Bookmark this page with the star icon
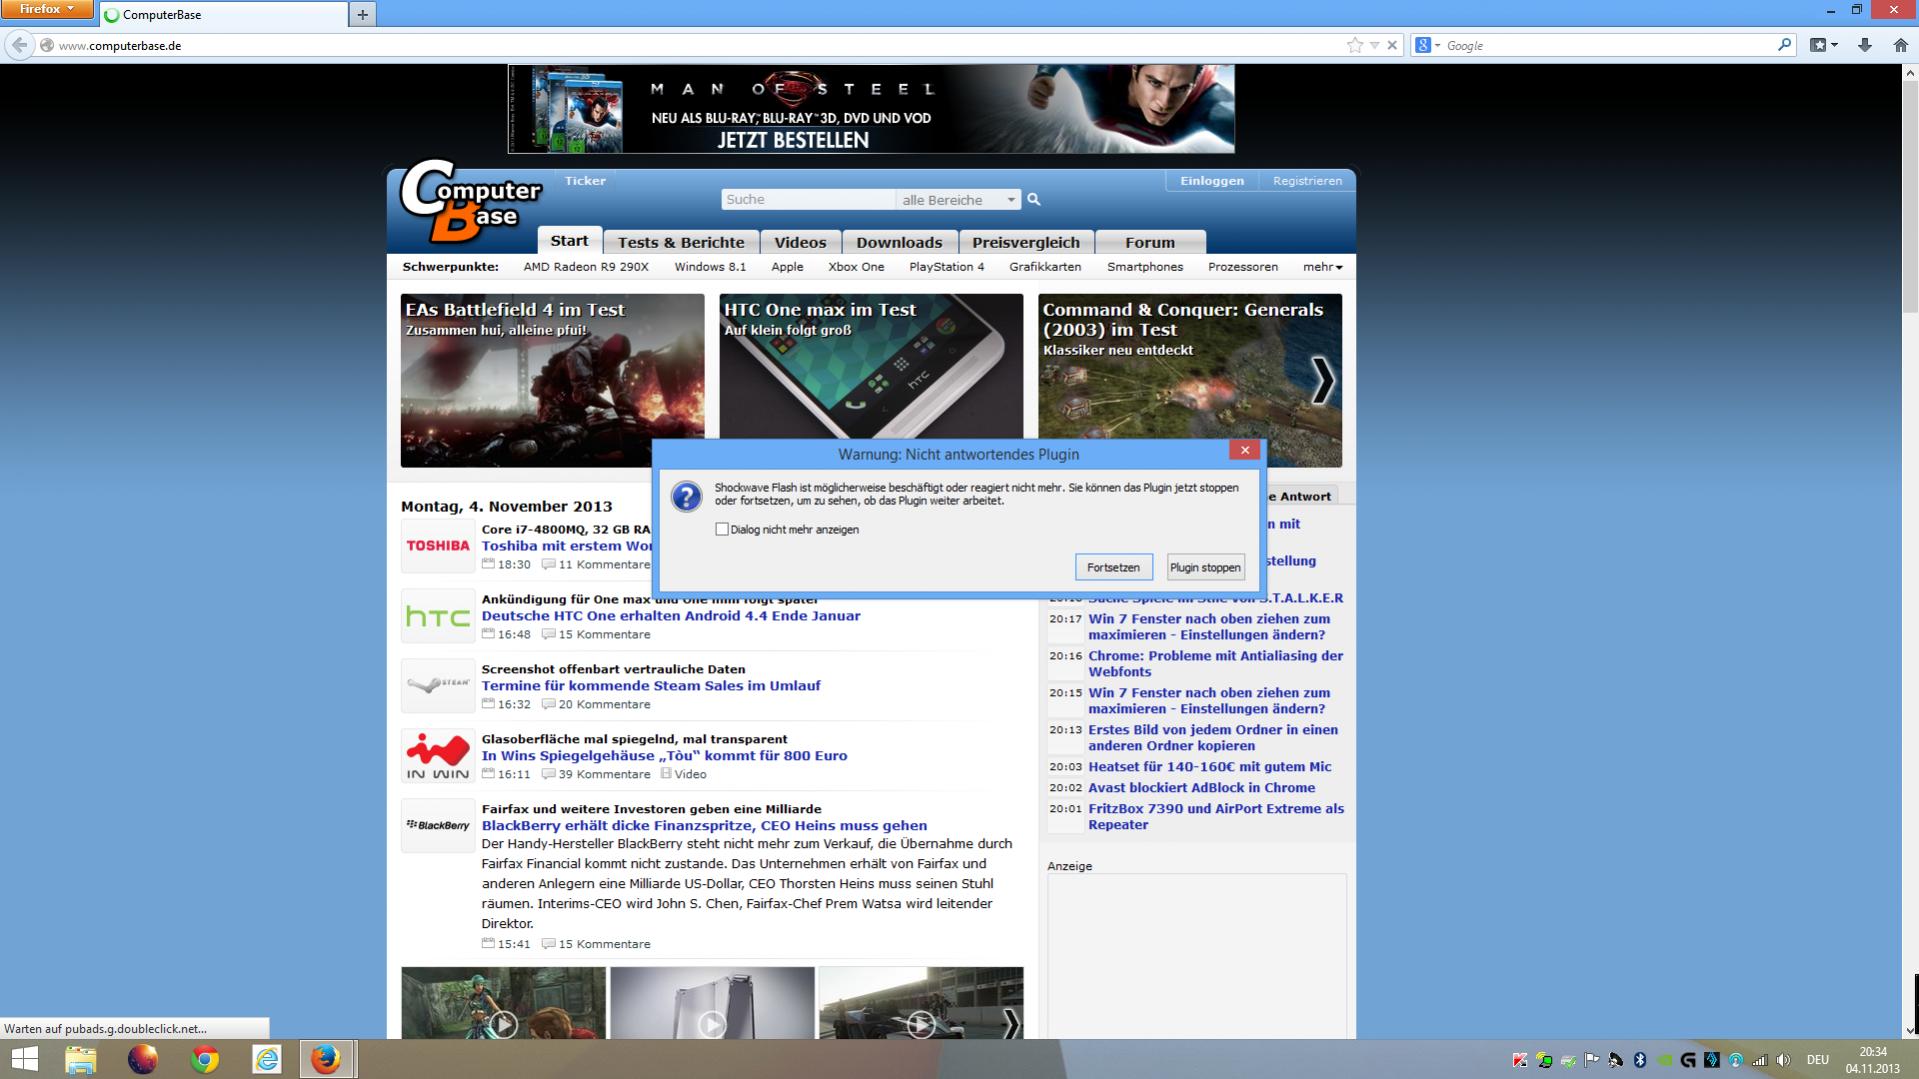This screenshot has height=1079, width=1919. (1355, 45)
